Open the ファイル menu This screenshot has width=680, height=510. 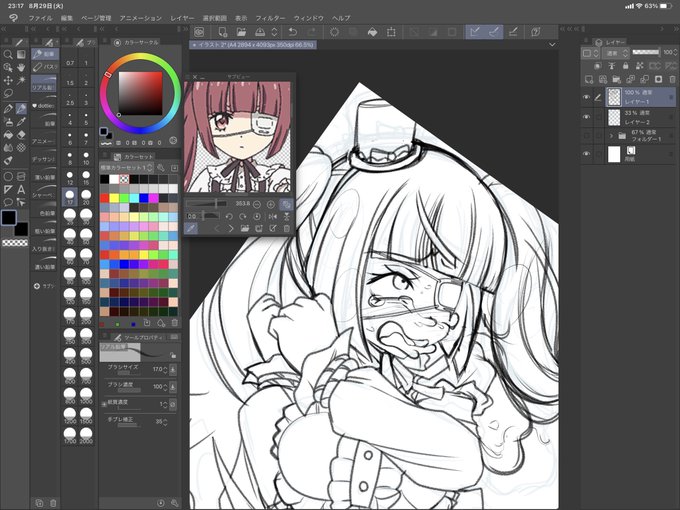click(40, 18)
